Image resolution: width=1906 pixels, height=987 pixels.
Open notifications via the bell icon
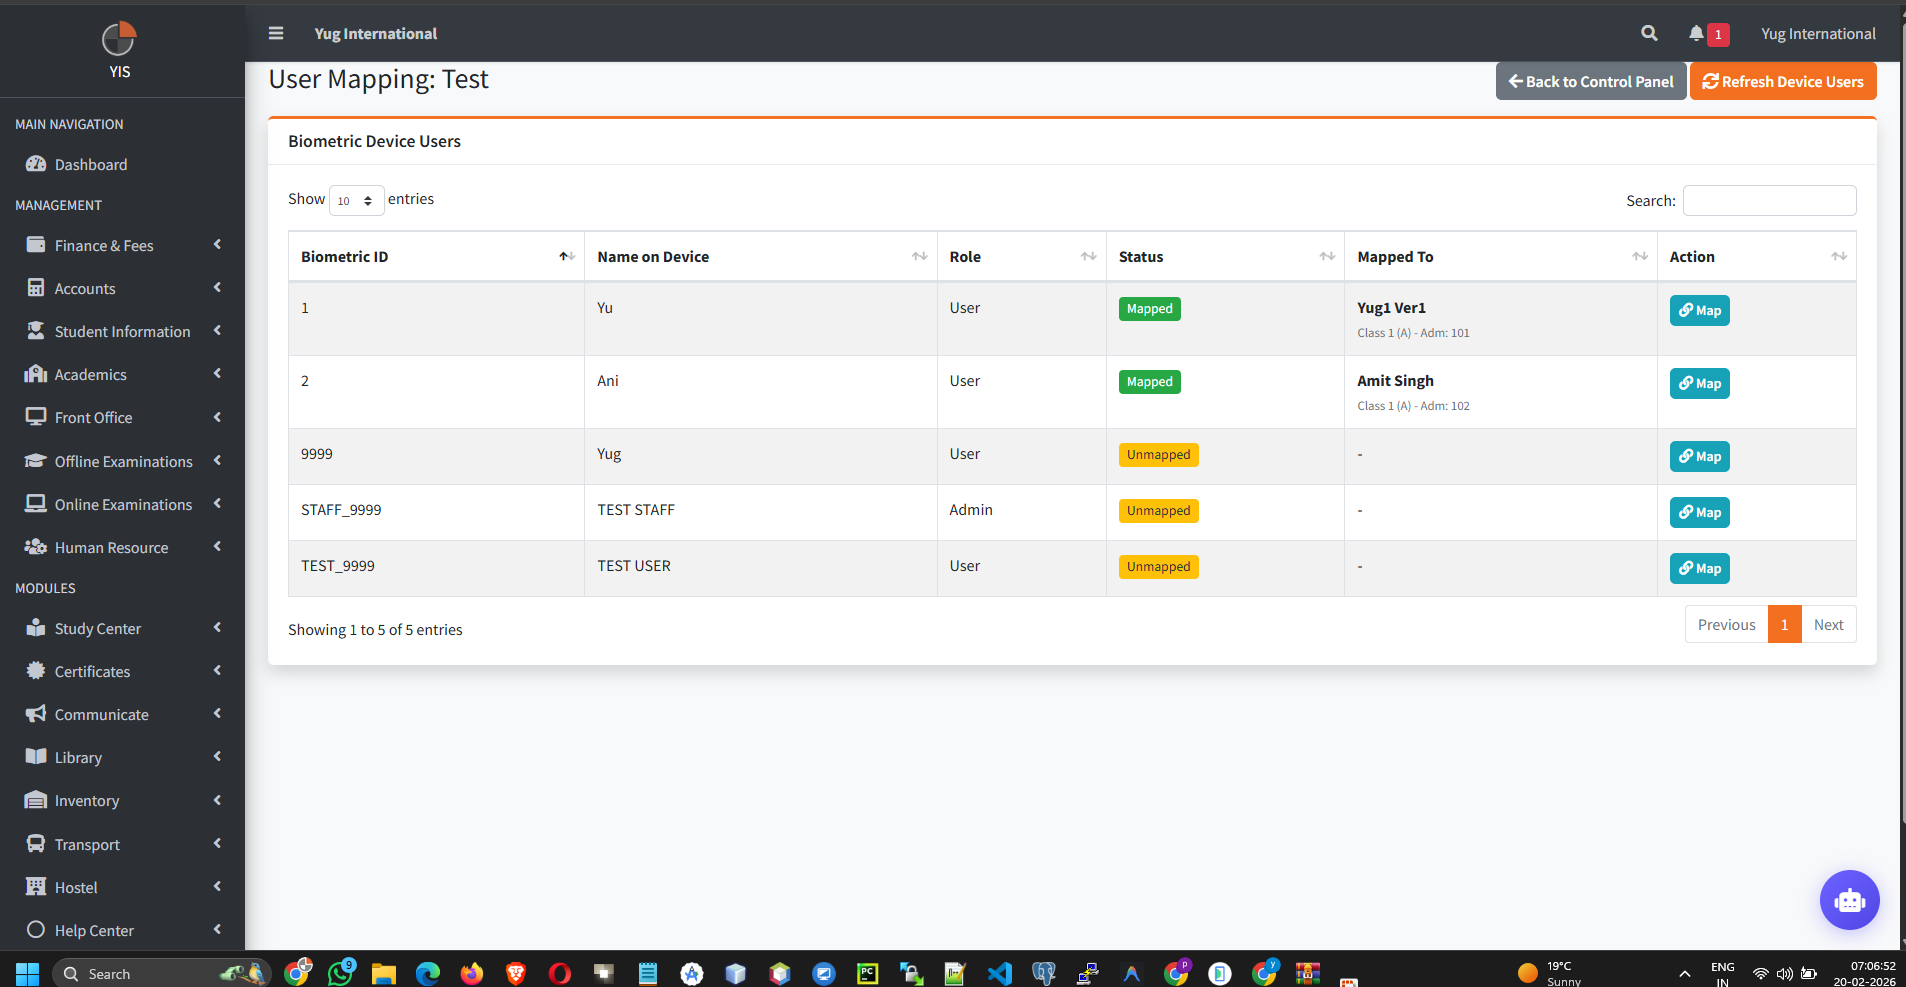[x=1698, y=33]
